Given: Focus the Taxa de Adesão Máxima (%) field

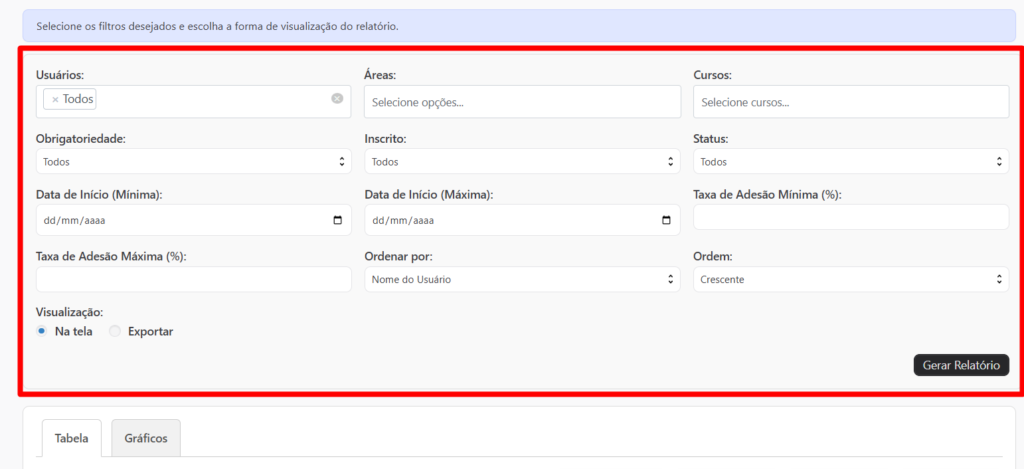Looking at the screenshot, I should click(x=193, y=279).
